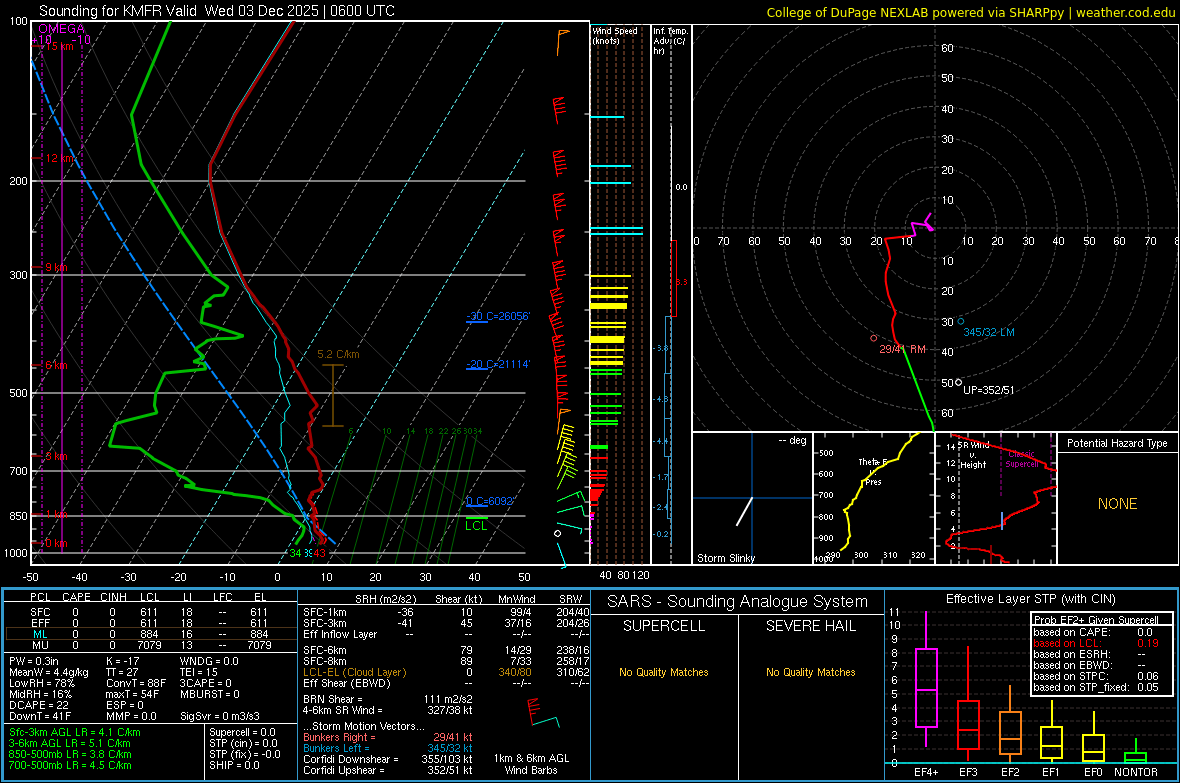Image resolution: width=1180 pixels, height=783 pixels.
Task: Open the weather.cod.edu NEXLAB credit link
Action: (x=970, y=12)
